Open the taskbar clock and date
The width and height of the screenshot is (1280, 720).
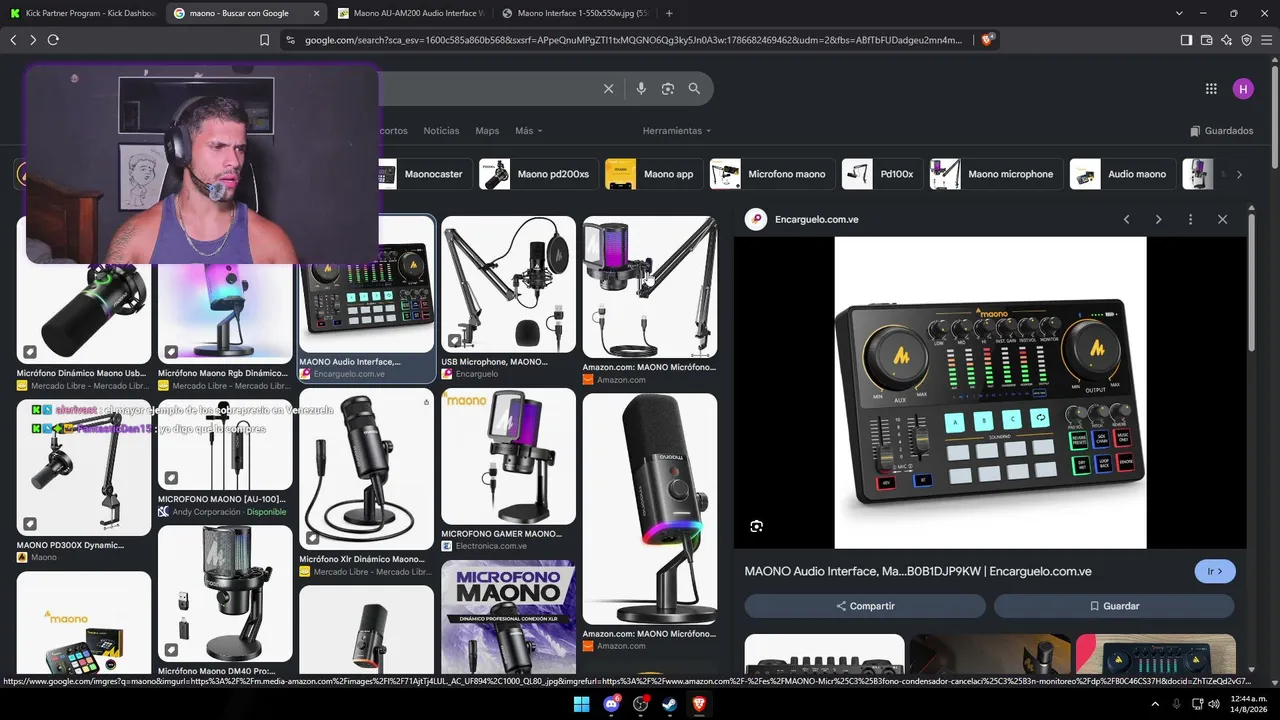[x=1248, y=704]
